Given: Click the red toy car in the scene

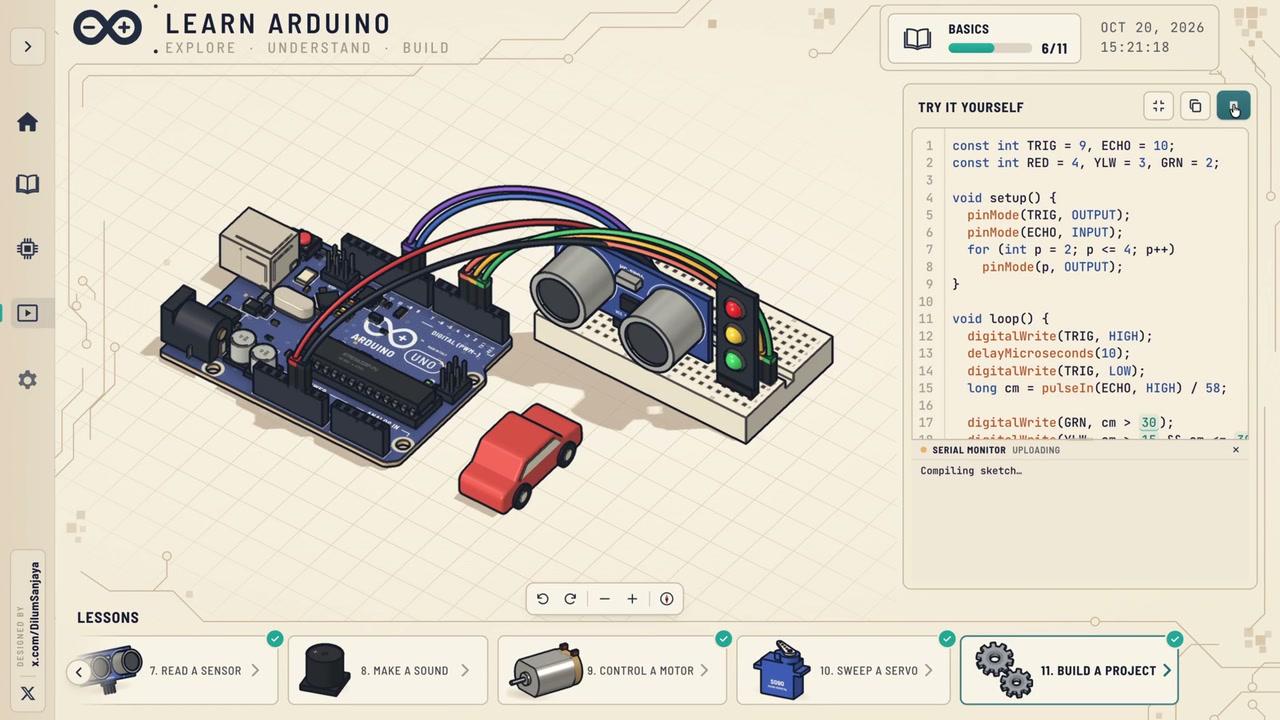Looking at the screenshot, I should (x=520, y=459).
